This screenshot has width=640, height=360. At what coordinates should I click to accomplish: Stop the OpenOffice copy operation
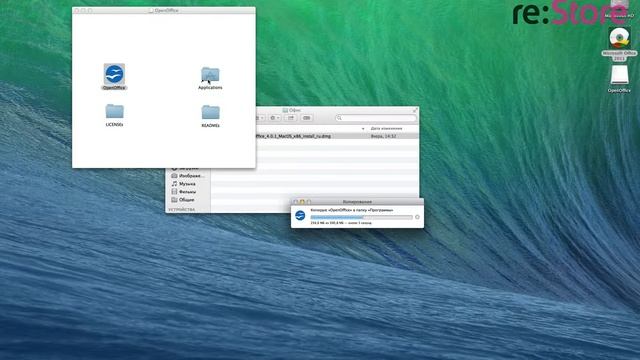click(417, 217)
